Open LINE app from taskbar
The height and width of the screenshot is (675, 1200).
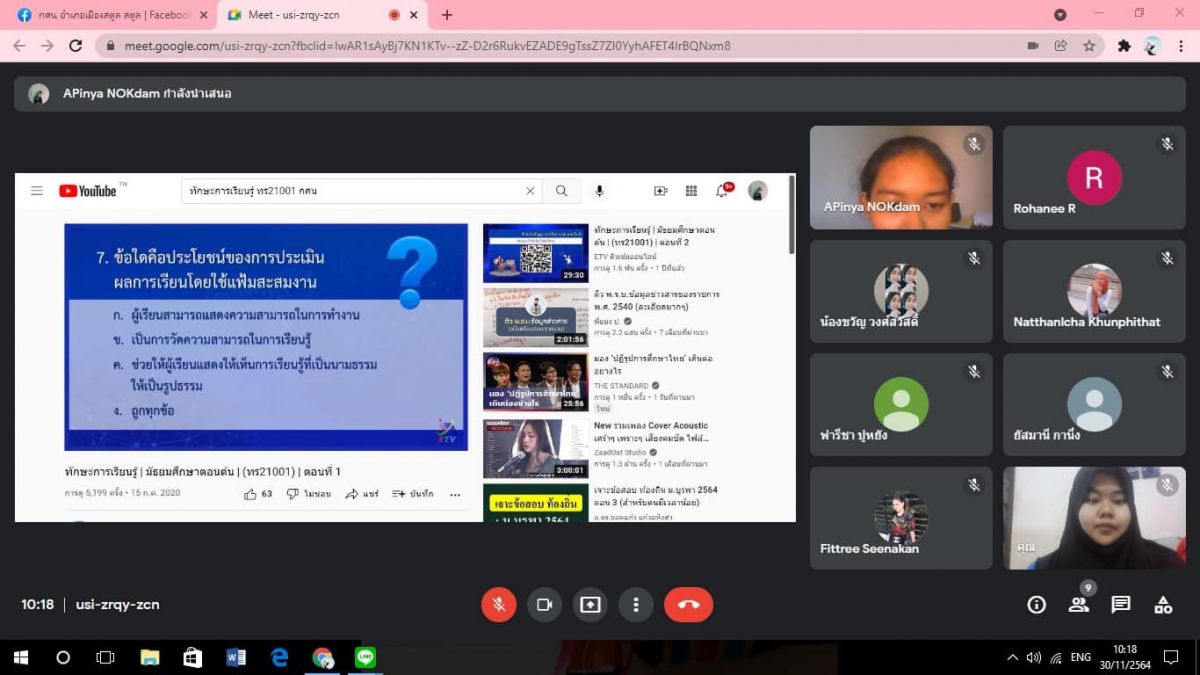tap(365, 657)
